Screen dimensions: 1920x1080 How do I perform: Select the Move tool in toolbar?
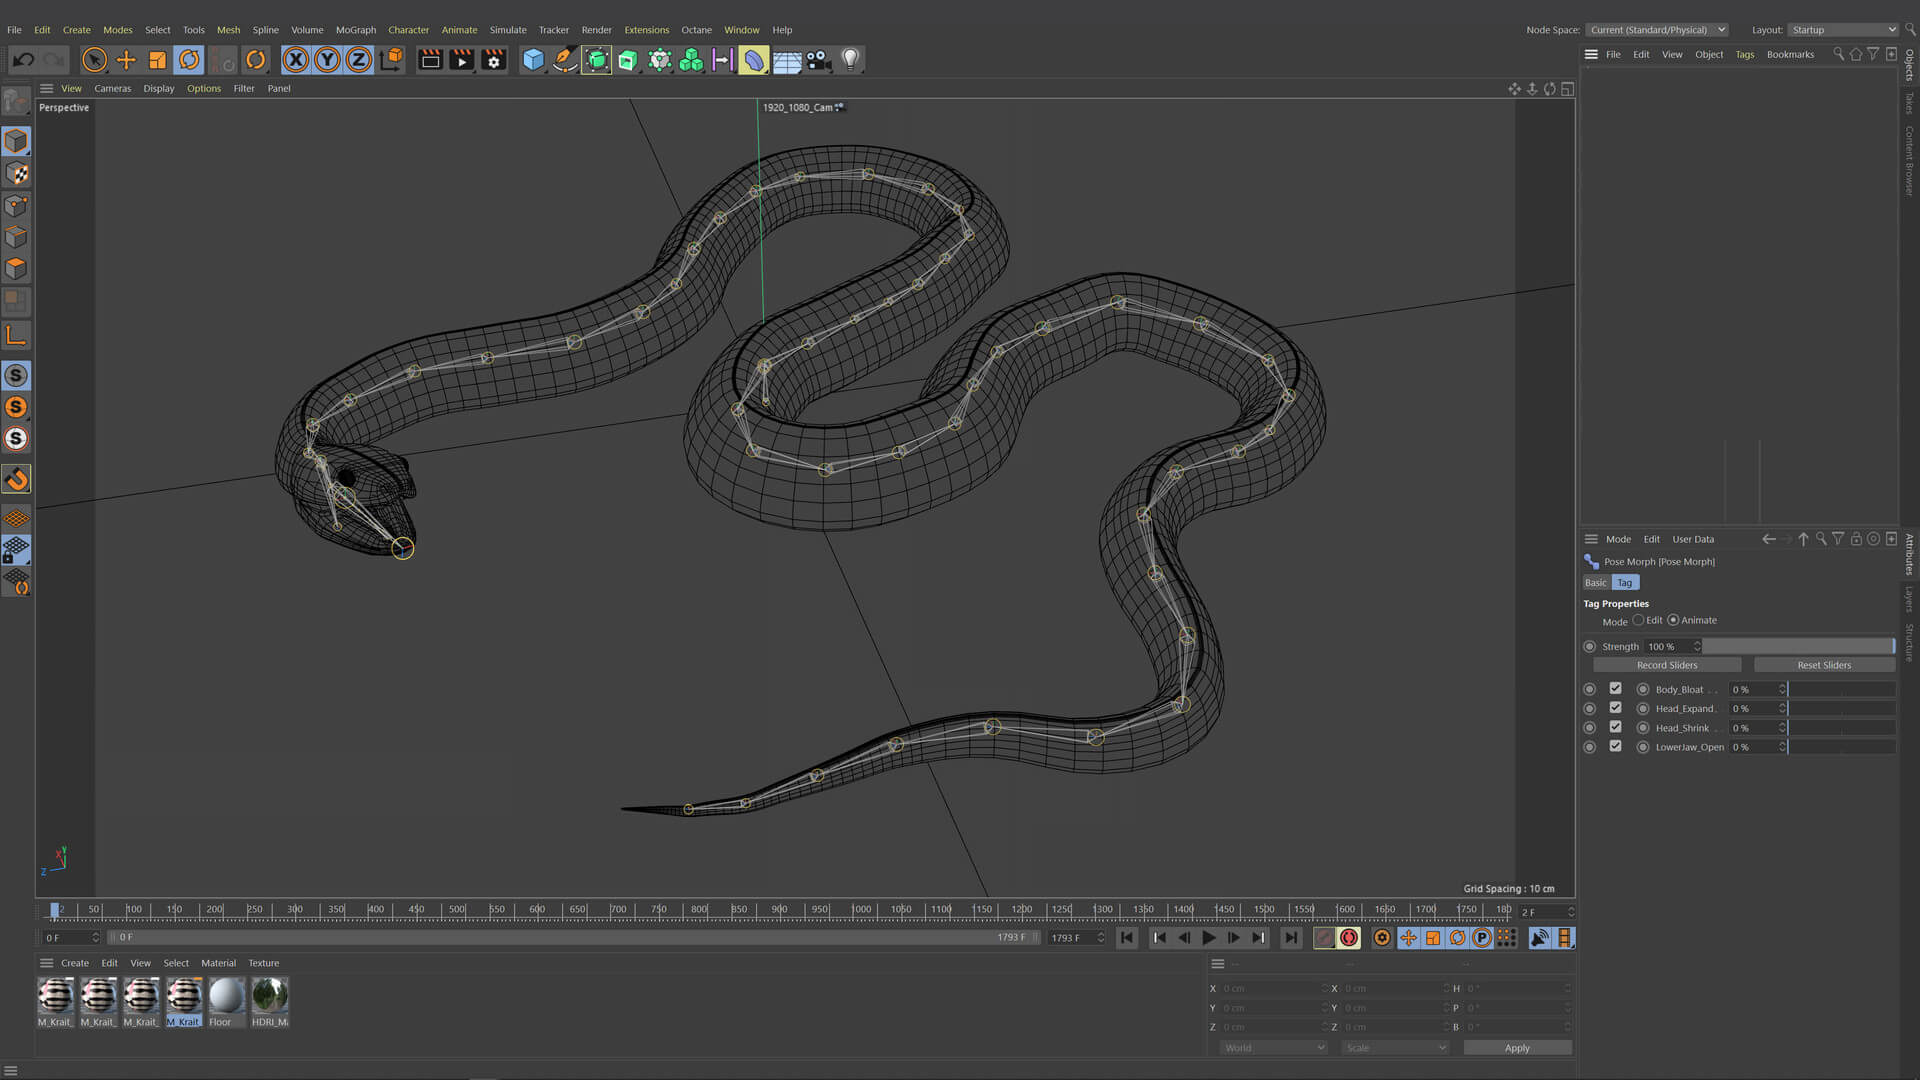(126, 60)
